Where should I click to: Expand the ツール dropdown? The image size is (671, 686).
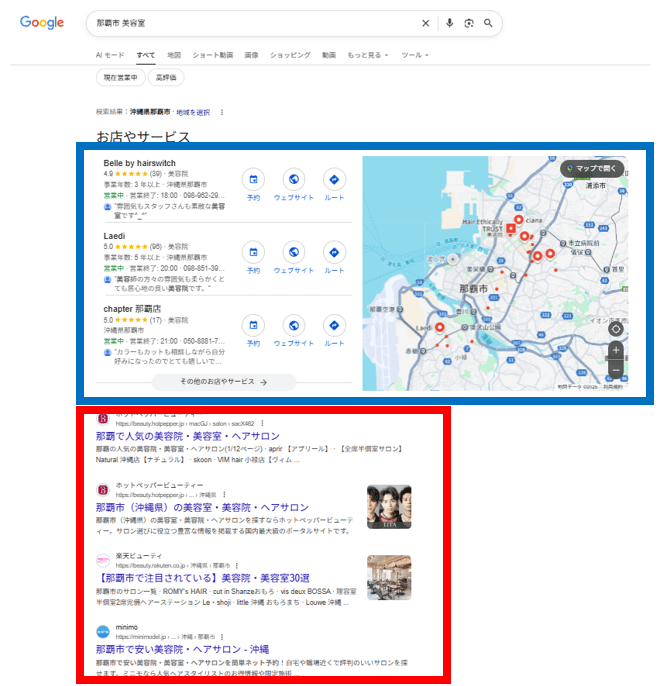pos(415,55)
